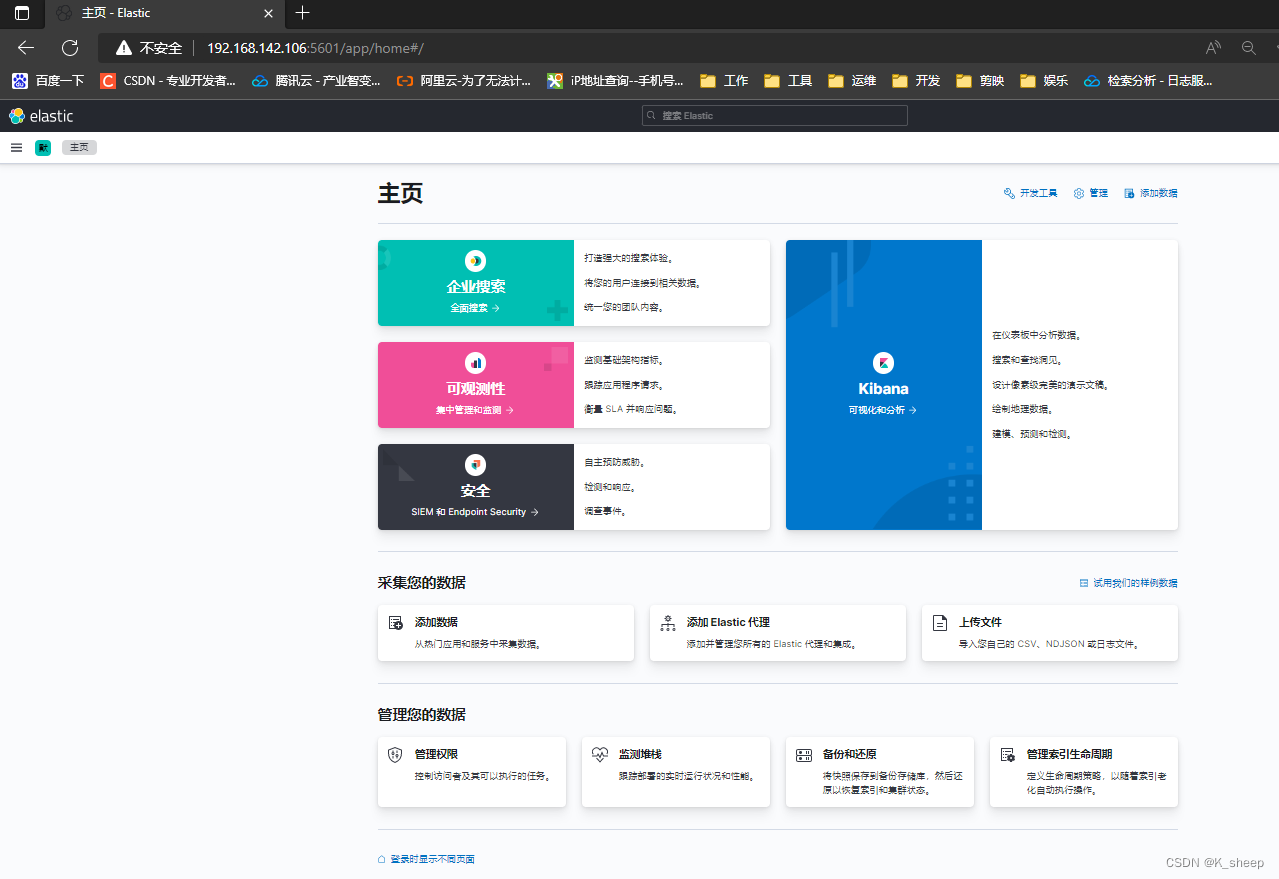Open the 添加数据 ingest card
Viewport: 1279px width, 879px height.
(x=506, y=633)
